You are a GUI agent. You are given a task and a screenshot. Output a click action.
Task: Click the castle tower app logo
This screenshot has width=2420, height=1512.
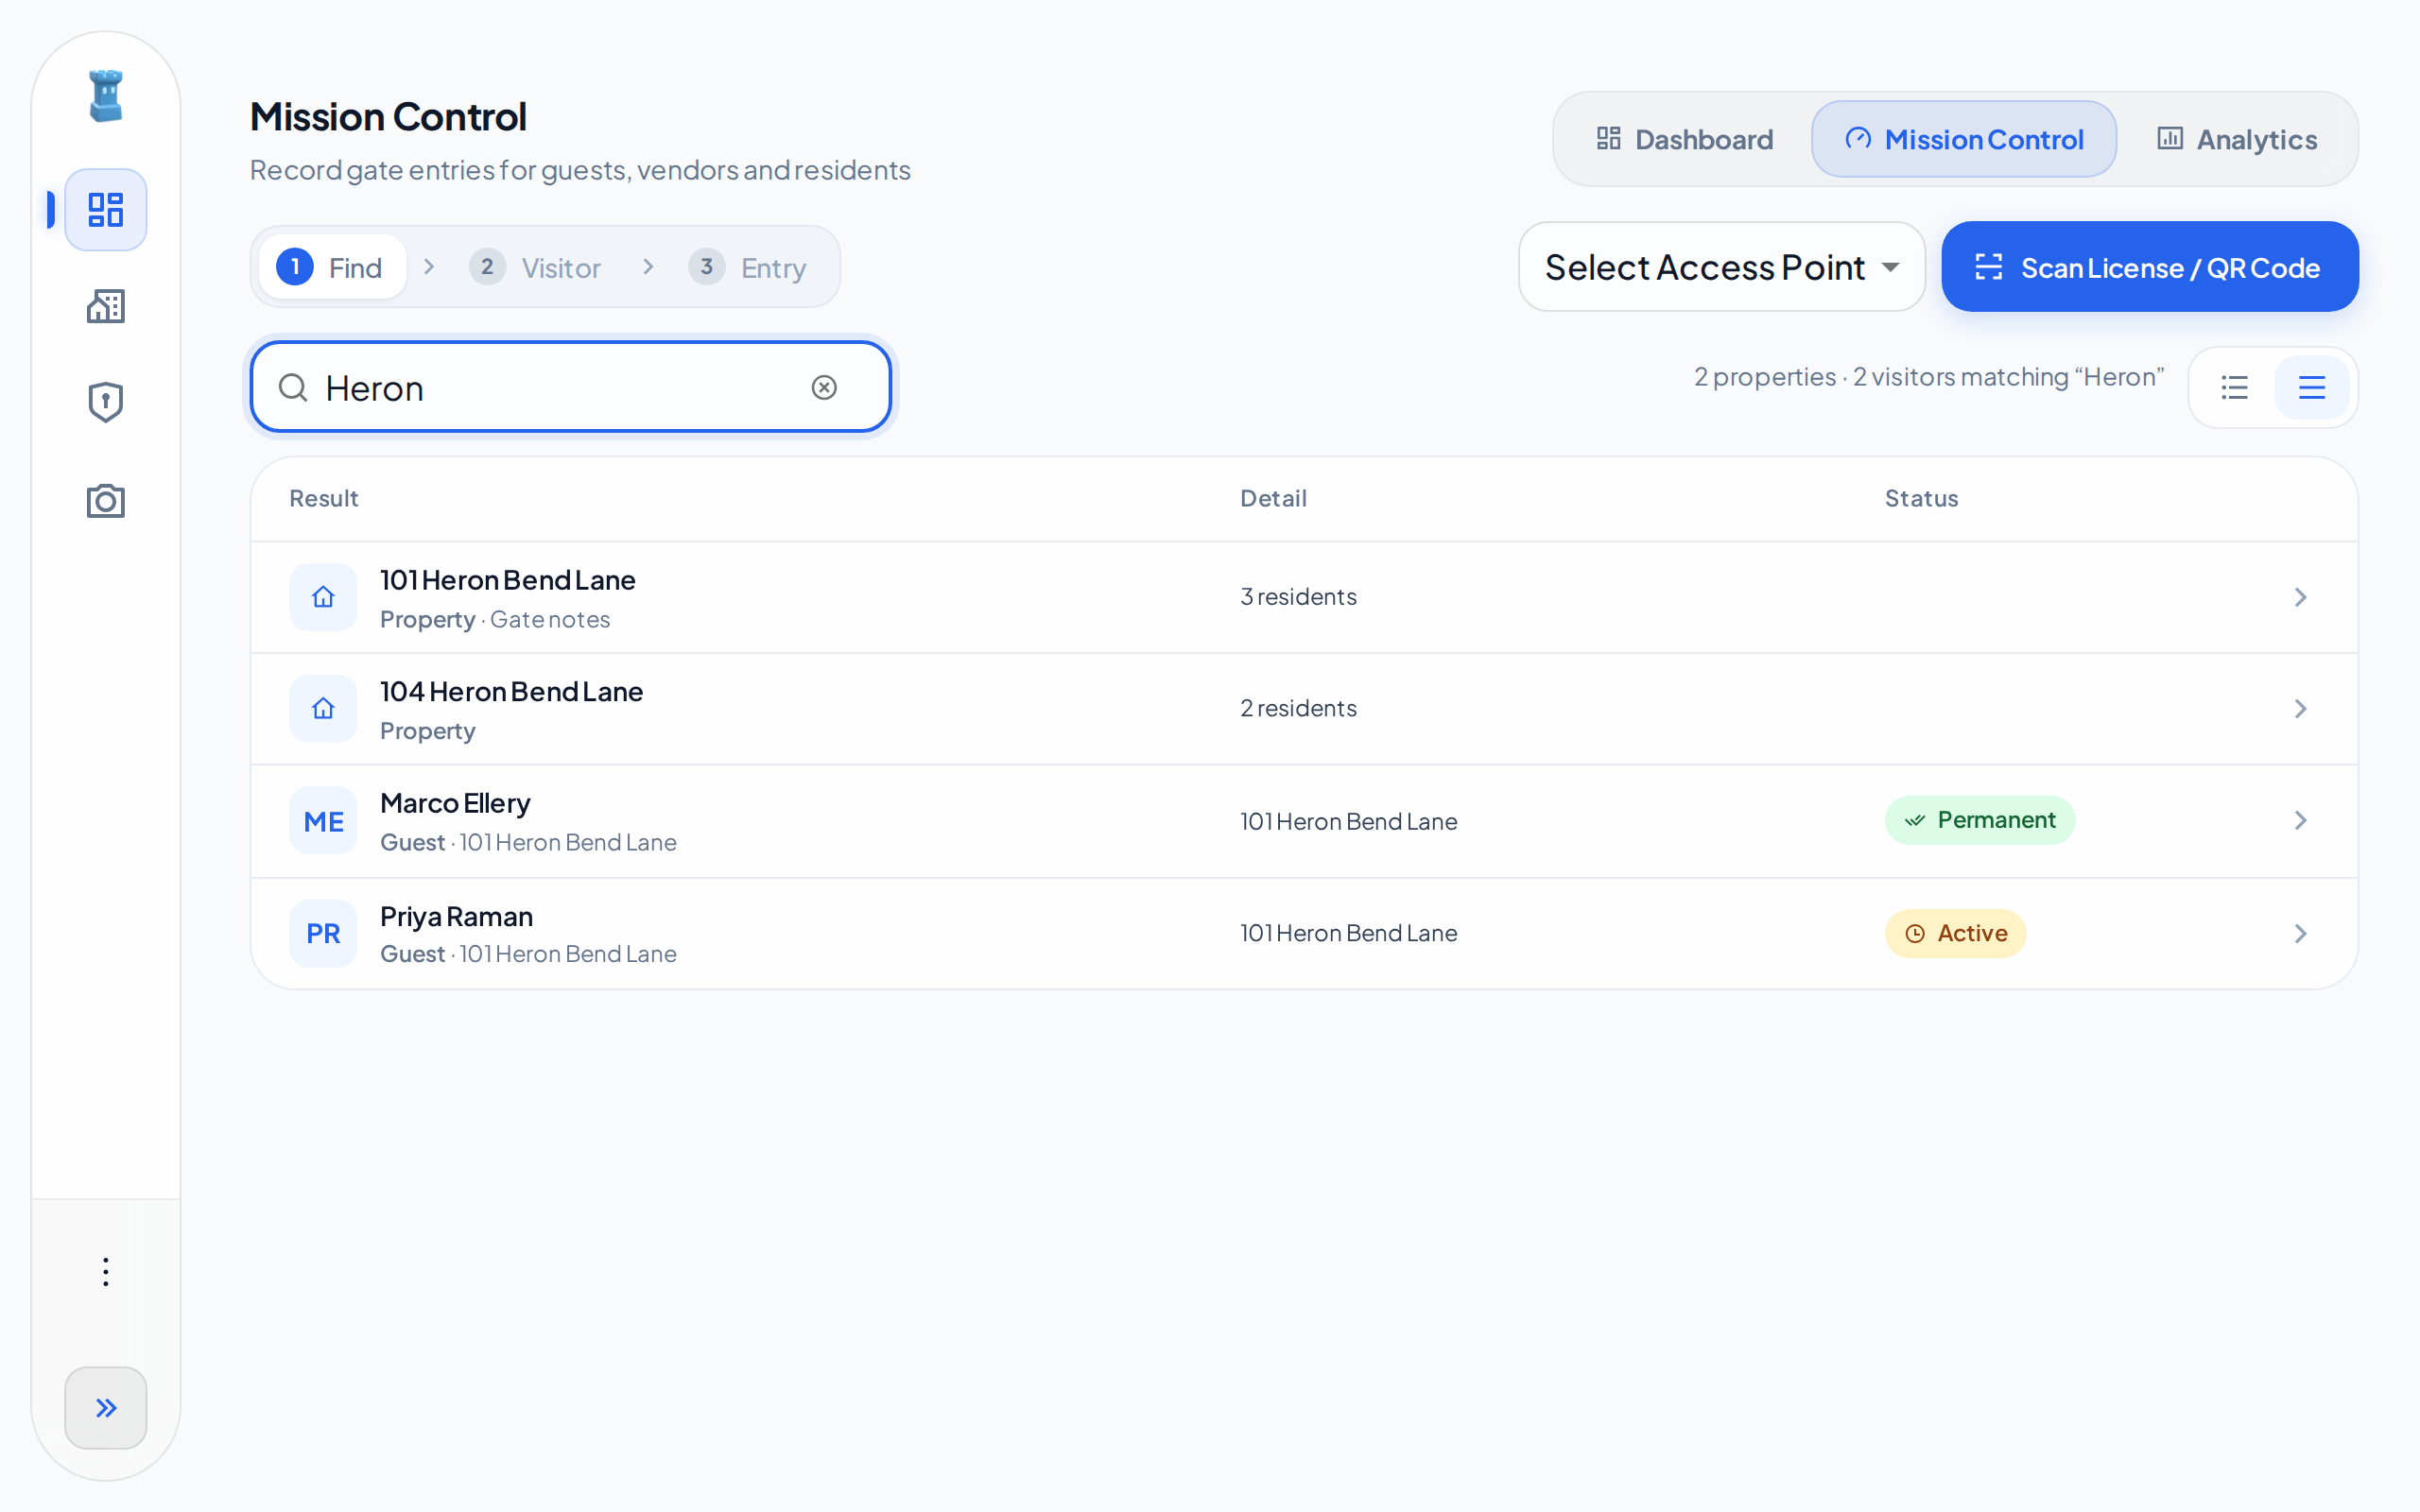point(105,96)
